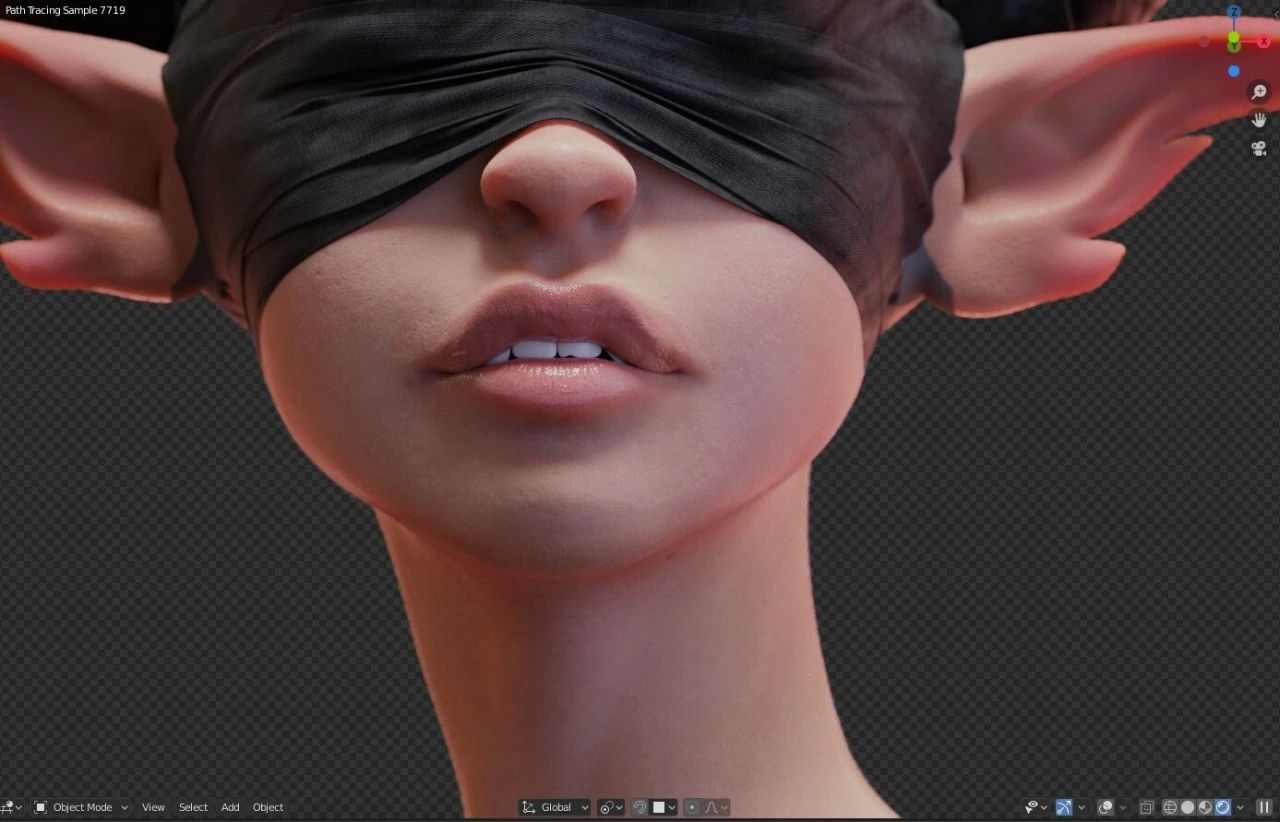This screenshot has width=1280, height=822.
Task: Open the Add menu
Action: pyautogui.click(x=230, y=807)
